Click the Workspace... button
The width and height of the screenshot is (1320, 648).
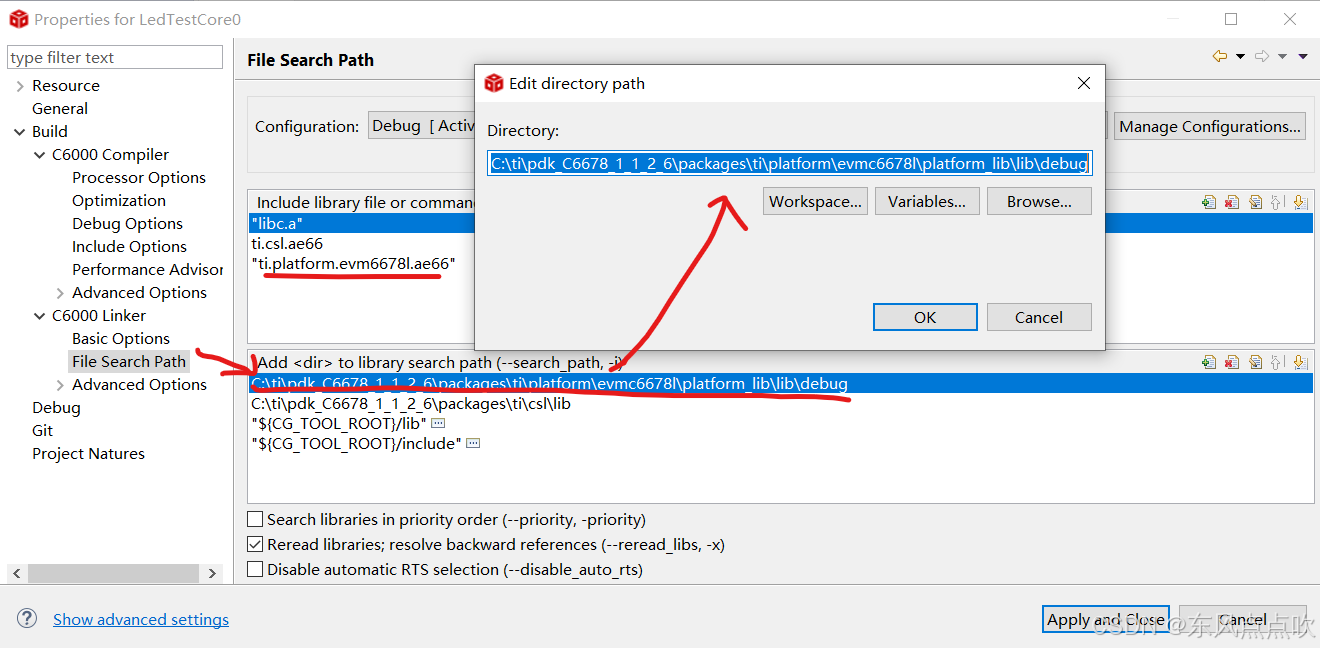[x=815, y=201]
